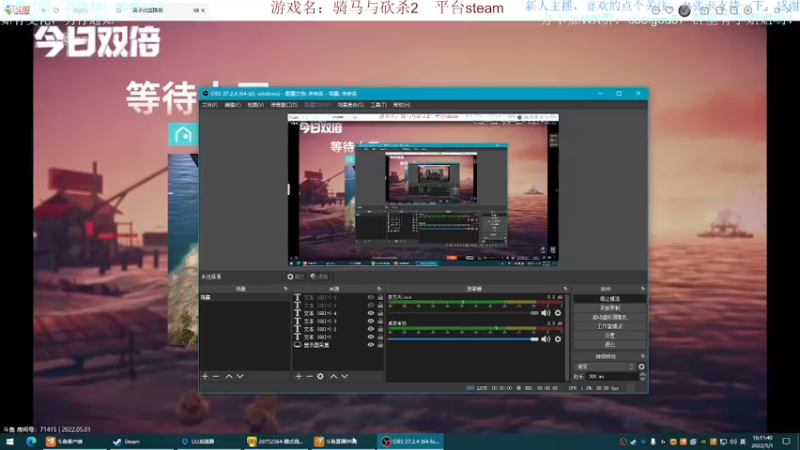The width and height of the screenshot is (800, 450).
Task: Open Filters button above sources panel
Action: pyautogui.click(x=319, y=277)
